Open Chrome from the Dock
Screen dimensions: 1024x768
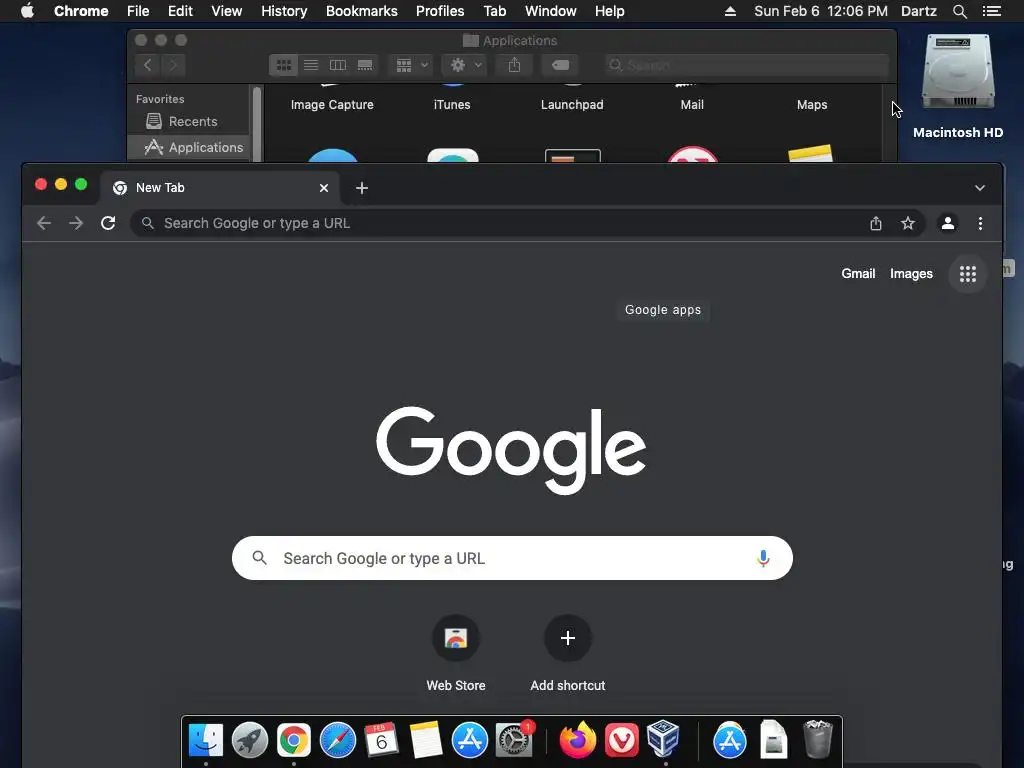[x=294, y=741]
